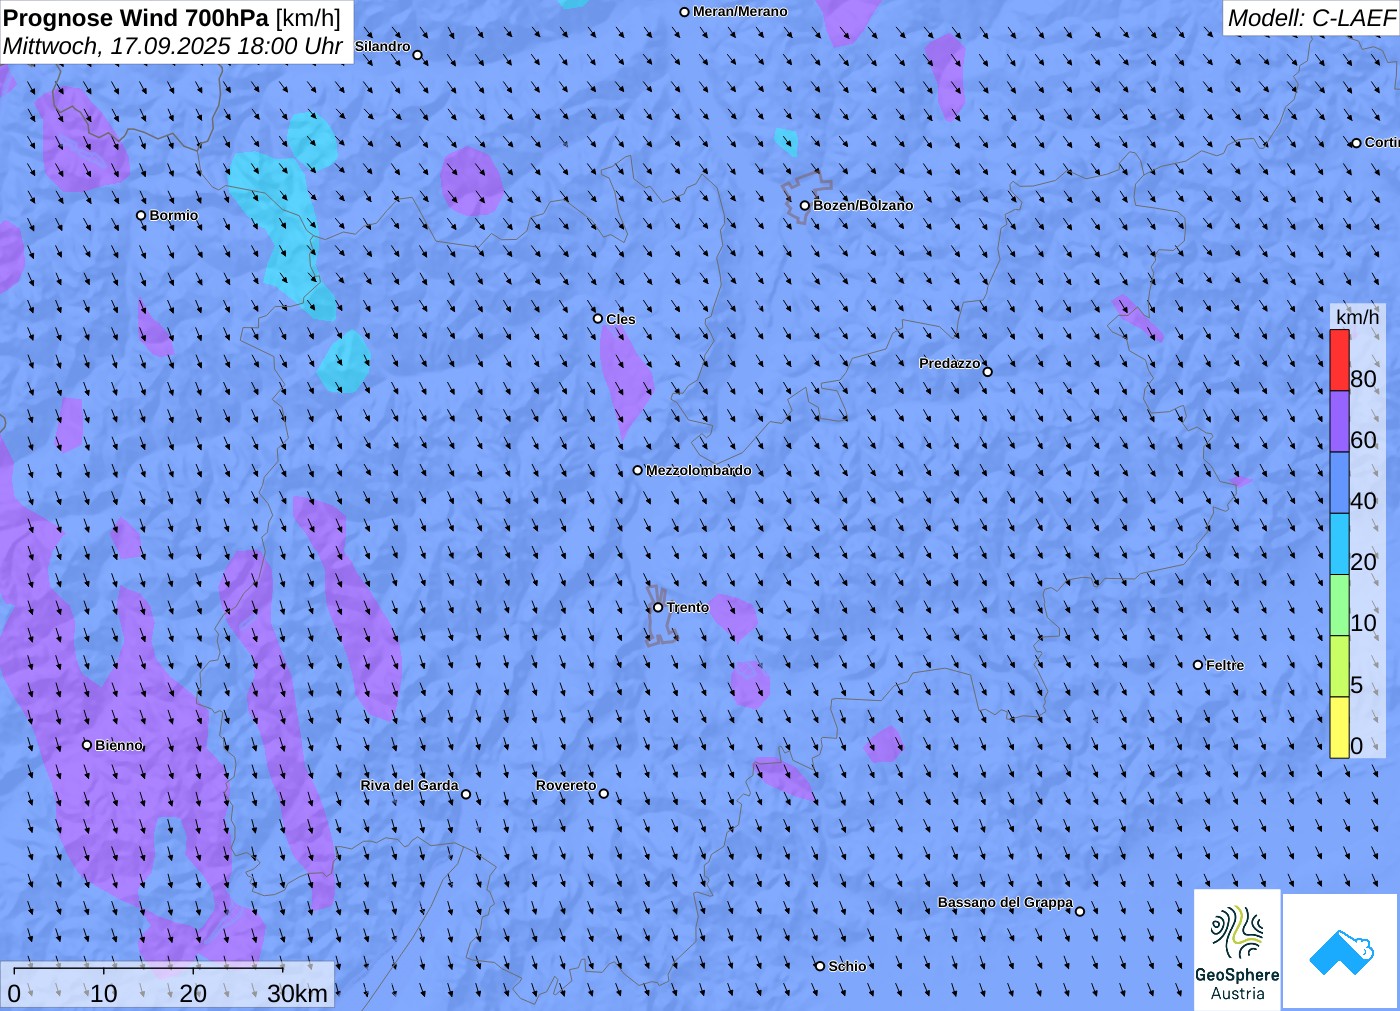Select the lime 5 km/h legend swatch
The image size is (1400, 1011).
1339,665
